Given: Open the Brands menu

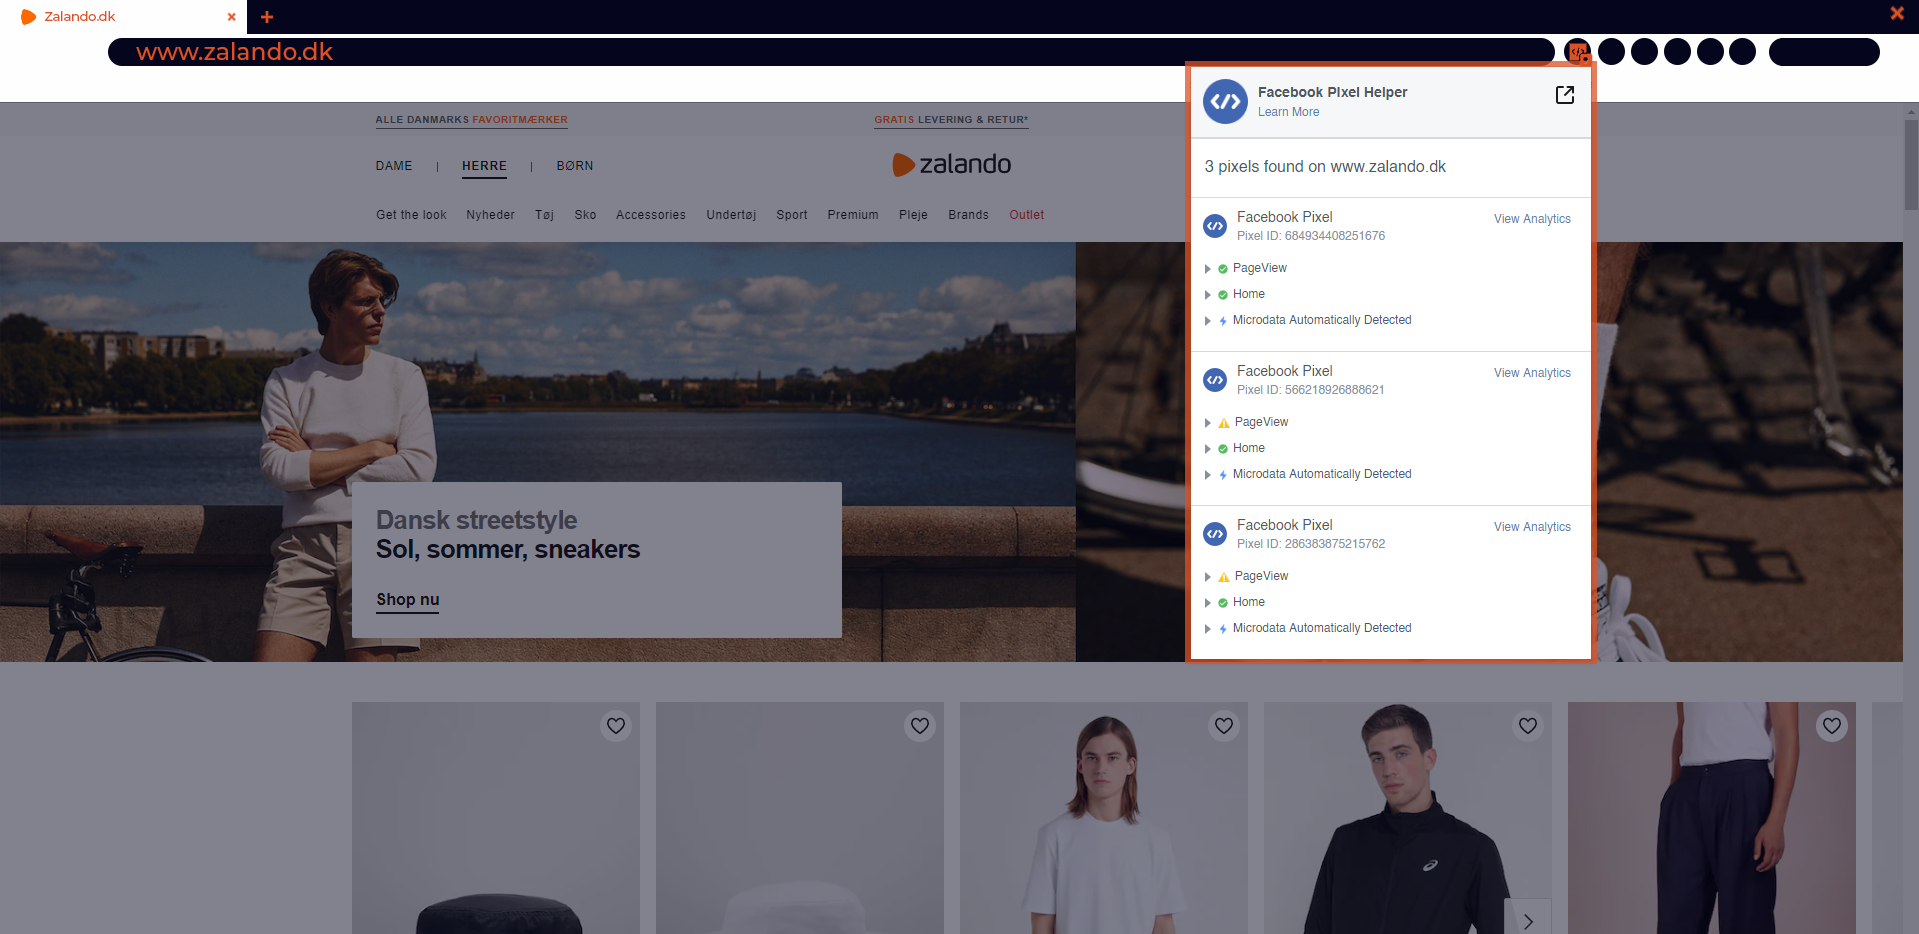Looking at the screenshot, I should (x=968, y=215).
